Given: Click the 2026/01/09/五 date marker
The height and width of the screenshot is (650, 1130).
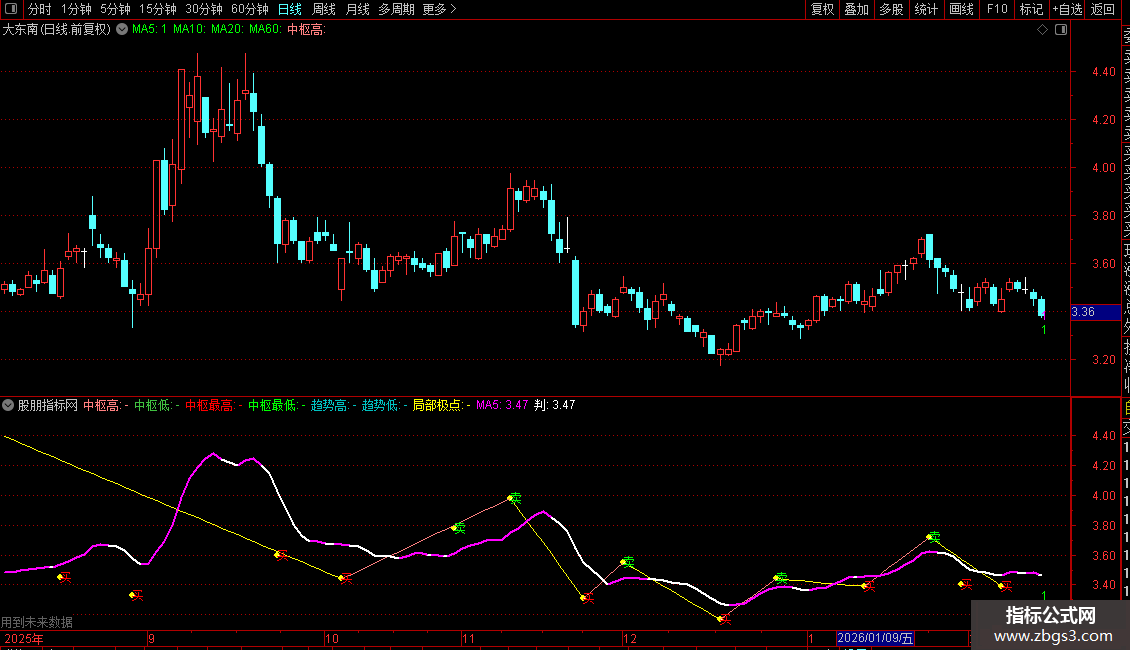Looking at the screenshot, I should click(x=875, y=638).
